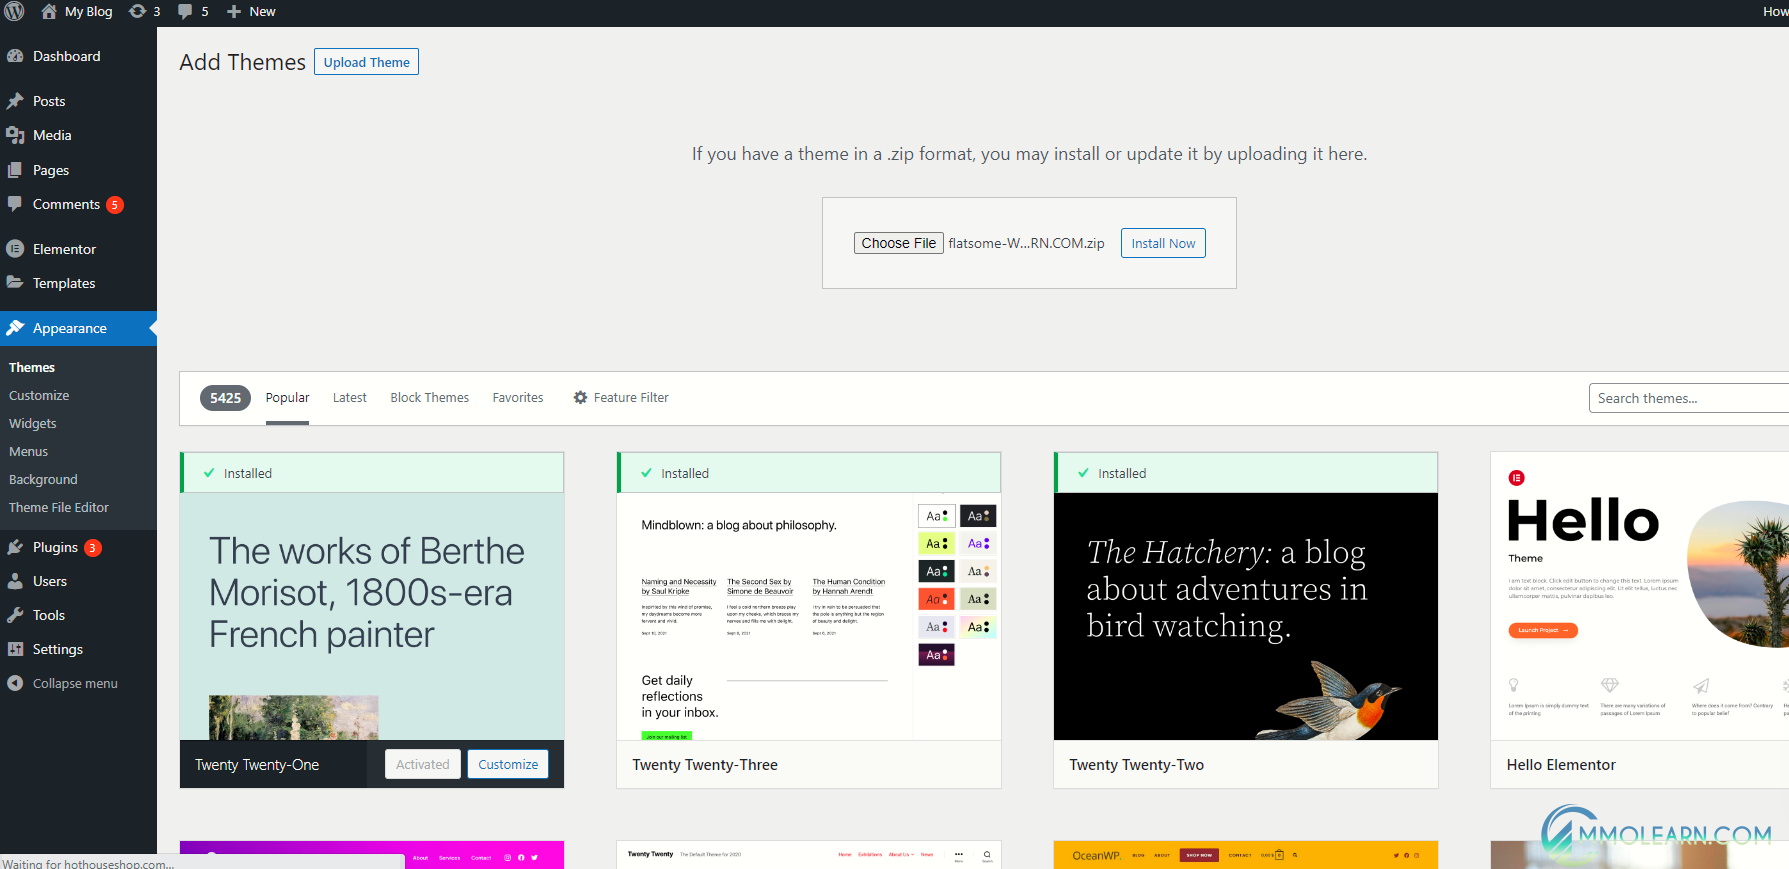
Task: Open comments bubble icon in the admin bar
Action: coord(185,11)
